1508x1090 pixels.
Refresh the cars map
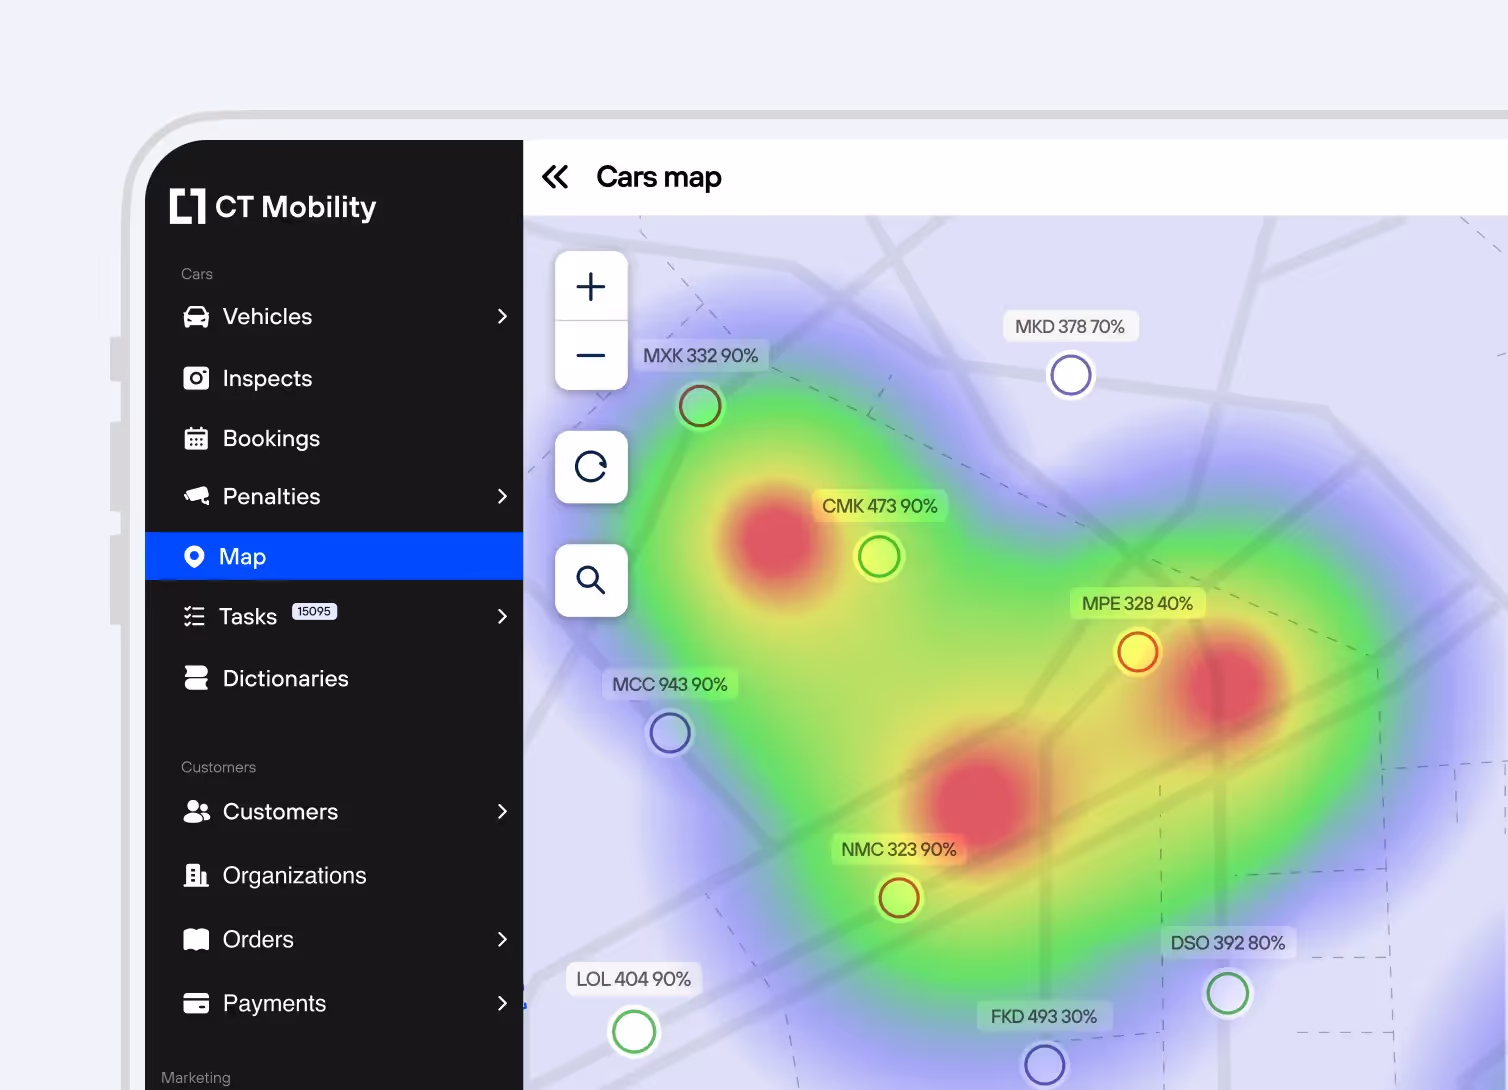pyautogui.click(x=591, y=467)
